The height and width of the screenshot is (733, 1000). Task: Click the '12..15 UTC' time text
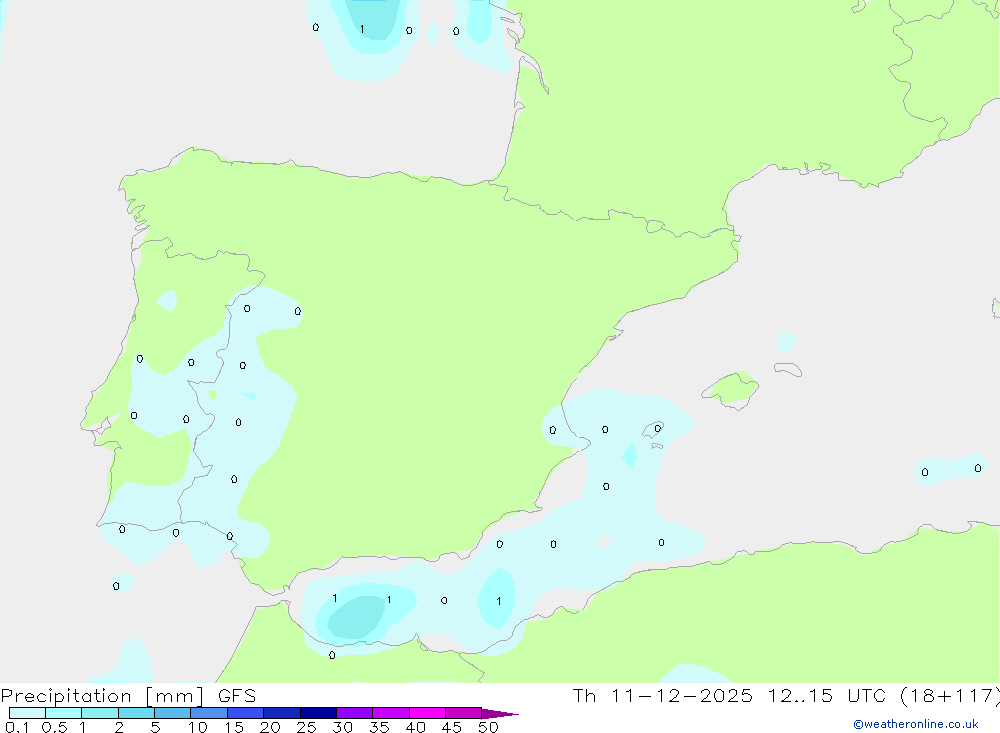coord(827,696)
